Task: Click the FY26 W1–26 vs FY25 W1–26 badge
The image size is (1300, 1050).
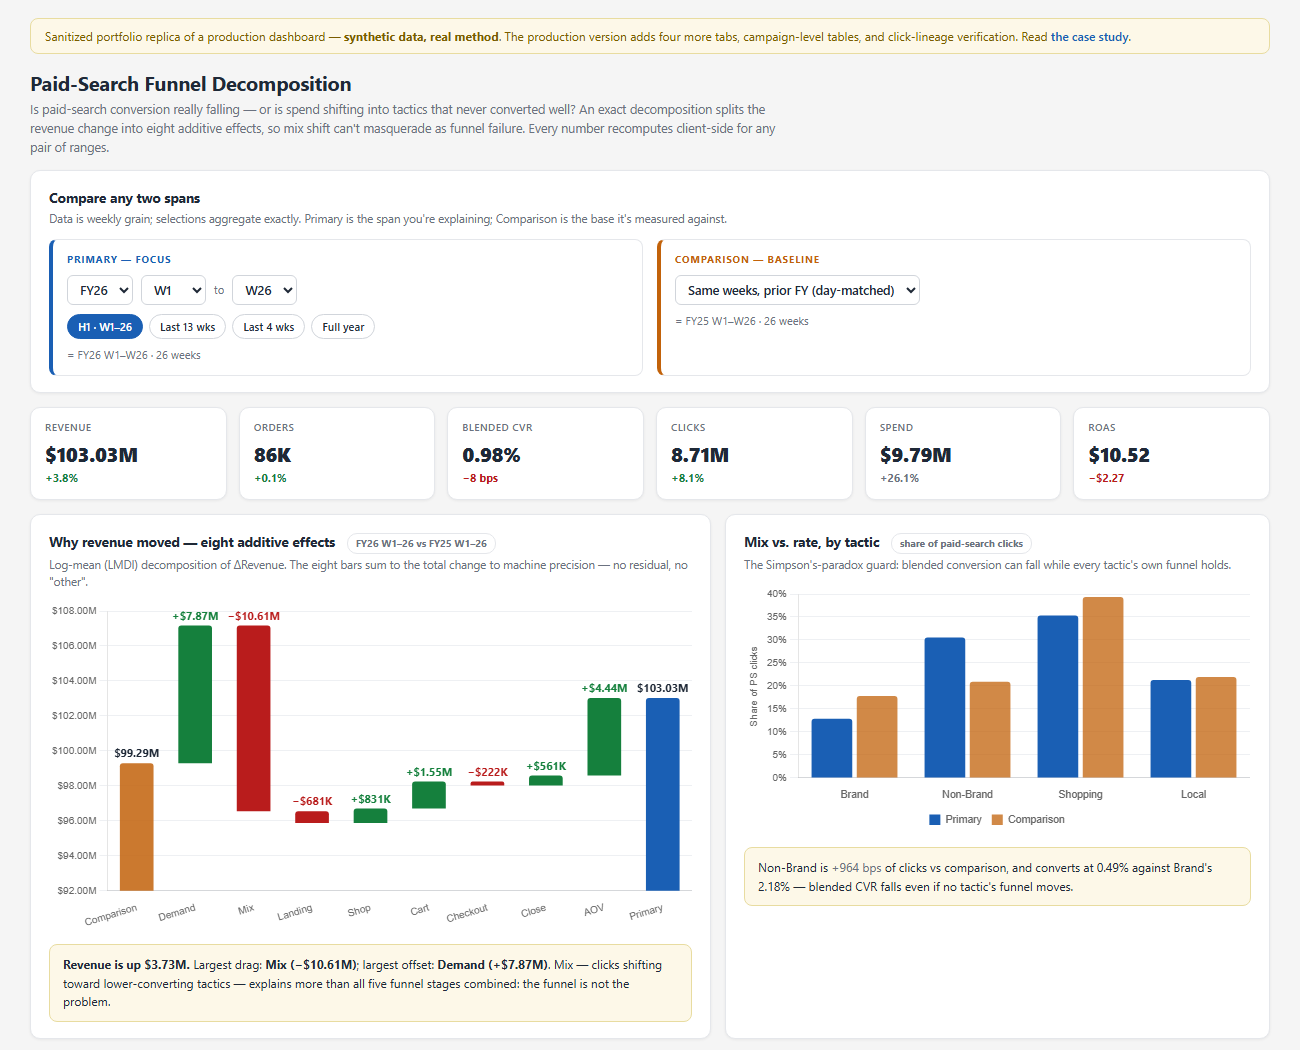Action: pos(421,544)
